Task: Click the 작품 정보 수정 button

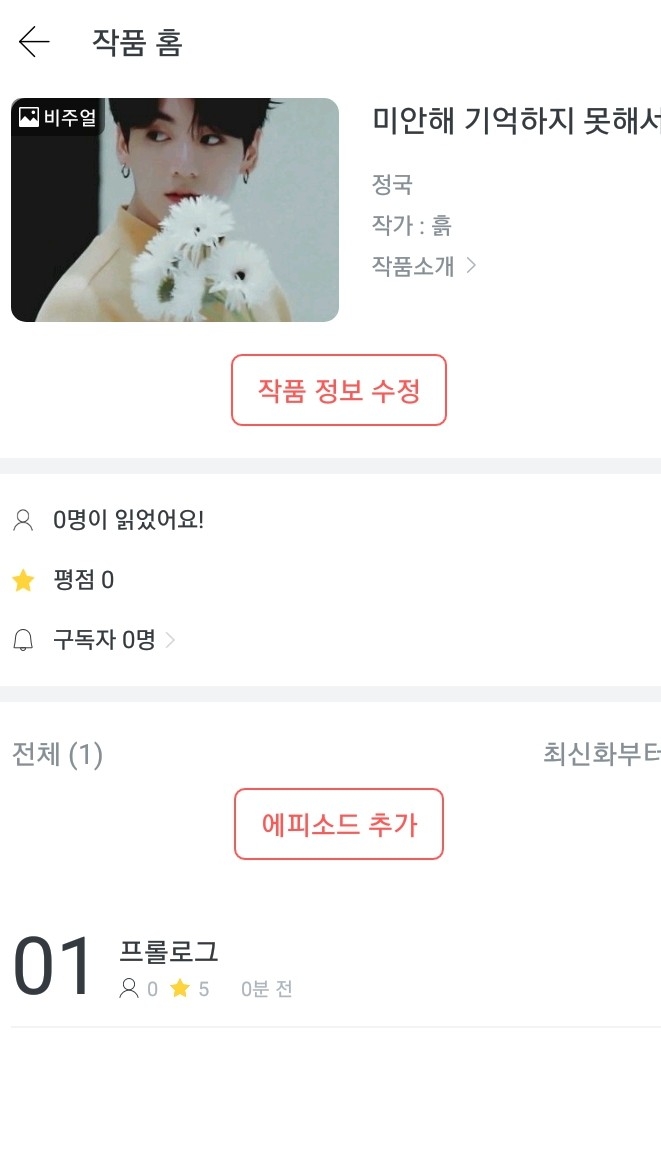Action: (x=339, y=390)
